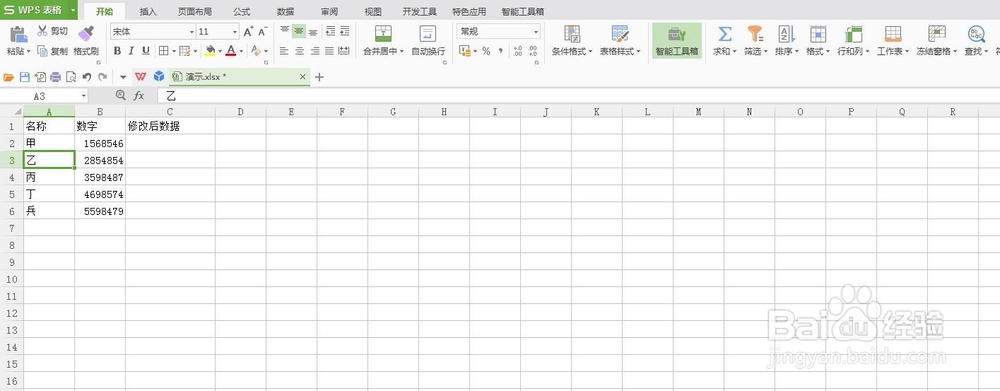Select cell B2 containing 1568546
The image size is (1000, 391).
pyautogui.click(x=100, y=144)
